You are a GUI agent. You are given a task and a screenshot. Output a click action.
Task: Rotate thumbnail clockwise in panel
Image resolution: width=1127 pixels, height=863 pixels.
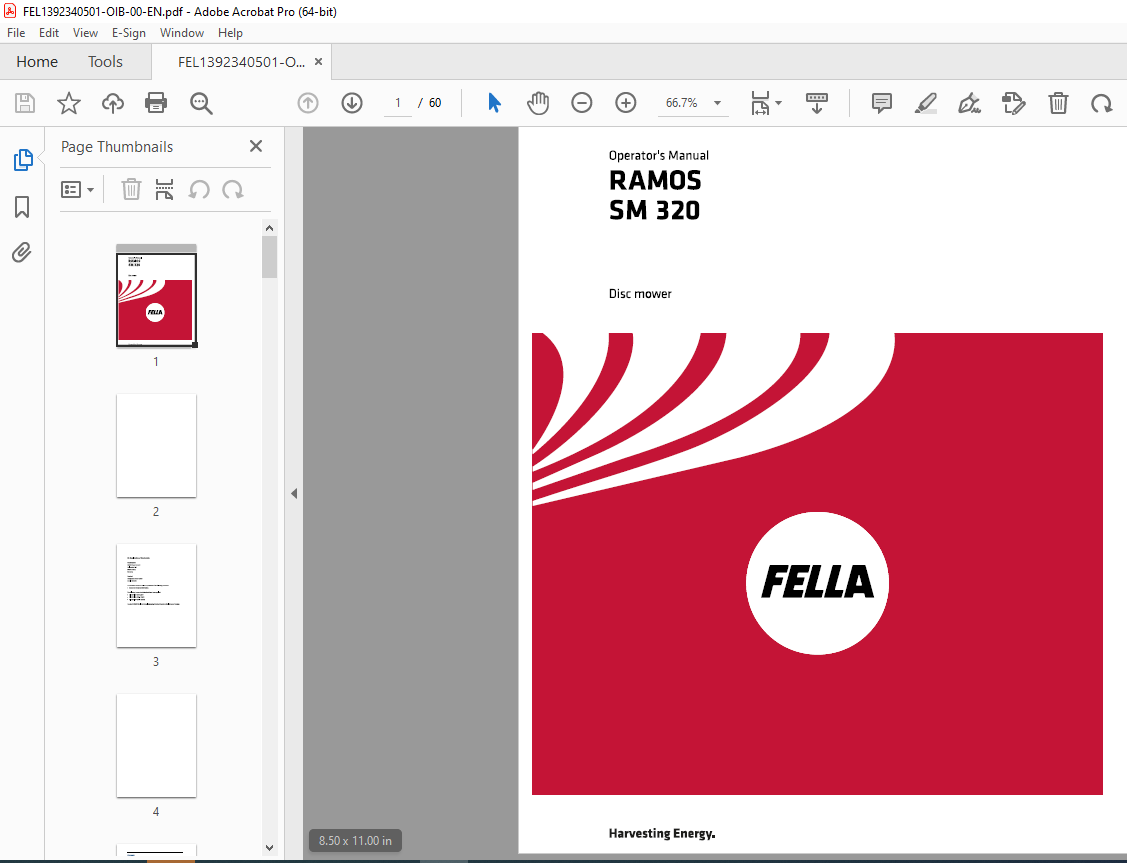pyautogui.click(x=233, y=190)
